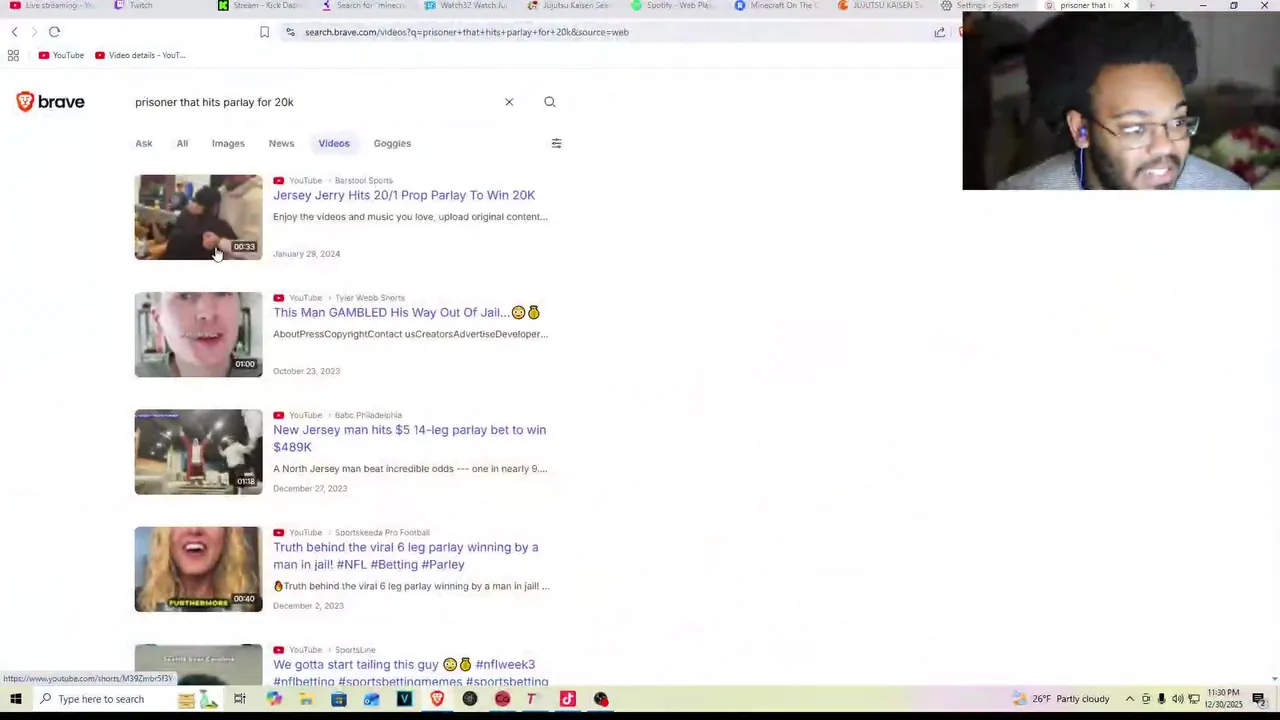Click the Brave browser taskbar icon

click(437, 699)
